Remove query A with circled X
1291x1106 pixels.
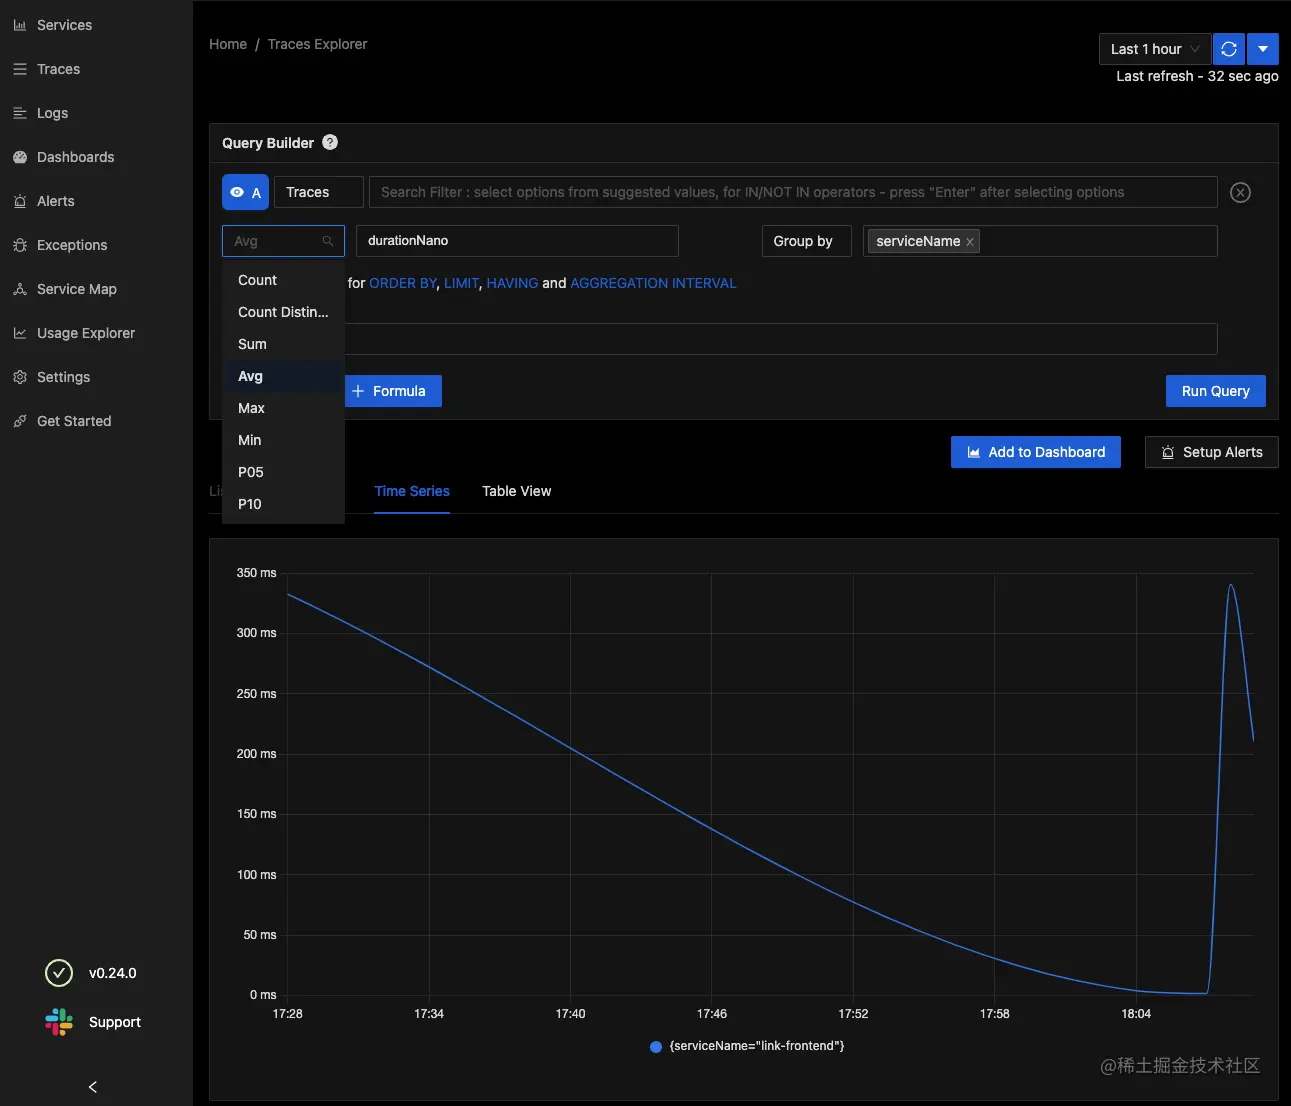1240,193
